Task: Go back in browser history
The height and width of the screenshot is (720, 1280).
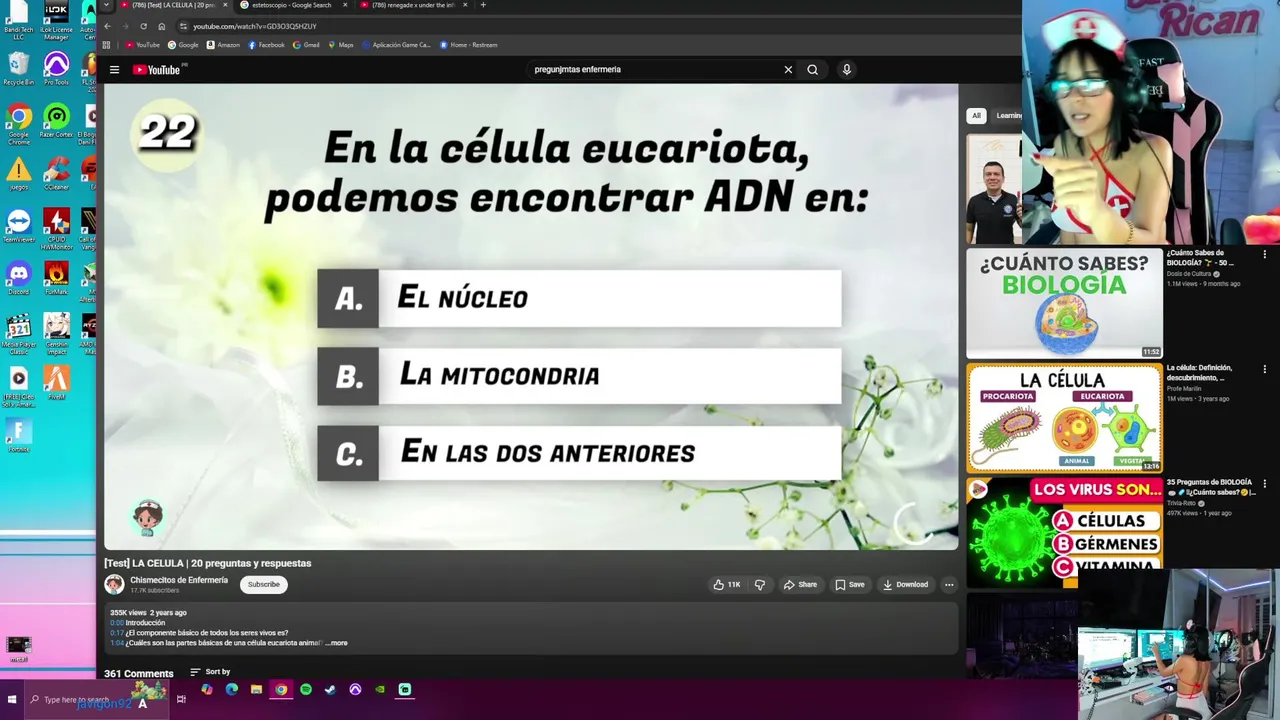Action: pyautogui.click(x=108, y=26)
